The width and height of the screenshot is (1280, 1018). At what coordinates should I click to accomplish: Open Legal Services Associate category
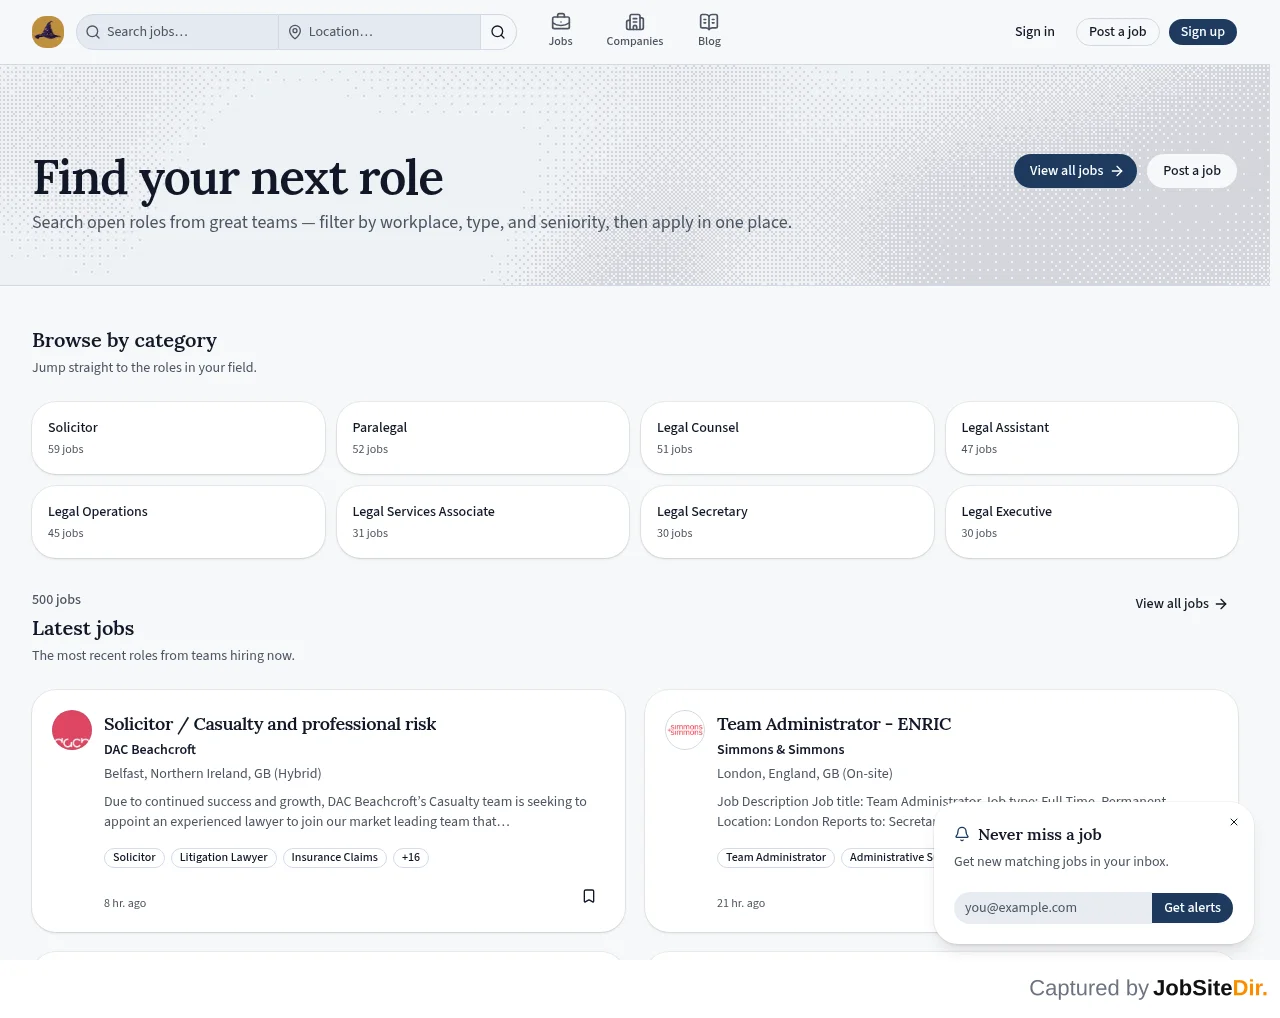click(483, 522)
